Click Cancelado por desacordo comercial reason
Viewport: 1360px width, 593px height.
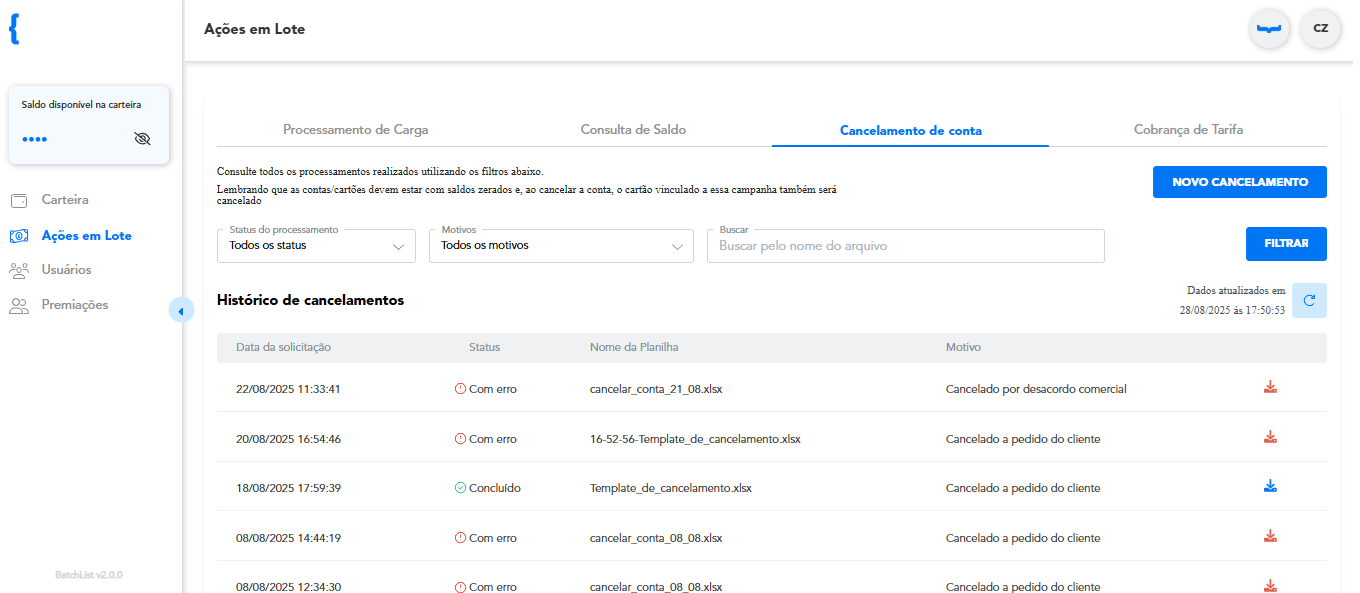[1036, 389]
